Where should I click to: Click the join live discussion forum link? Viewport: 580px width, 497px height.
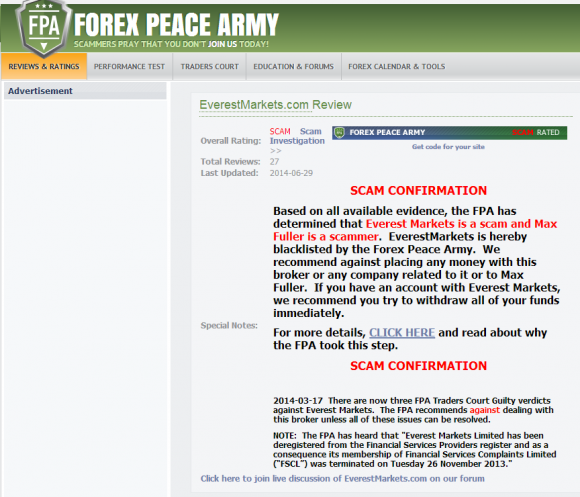tap(343, 479)
